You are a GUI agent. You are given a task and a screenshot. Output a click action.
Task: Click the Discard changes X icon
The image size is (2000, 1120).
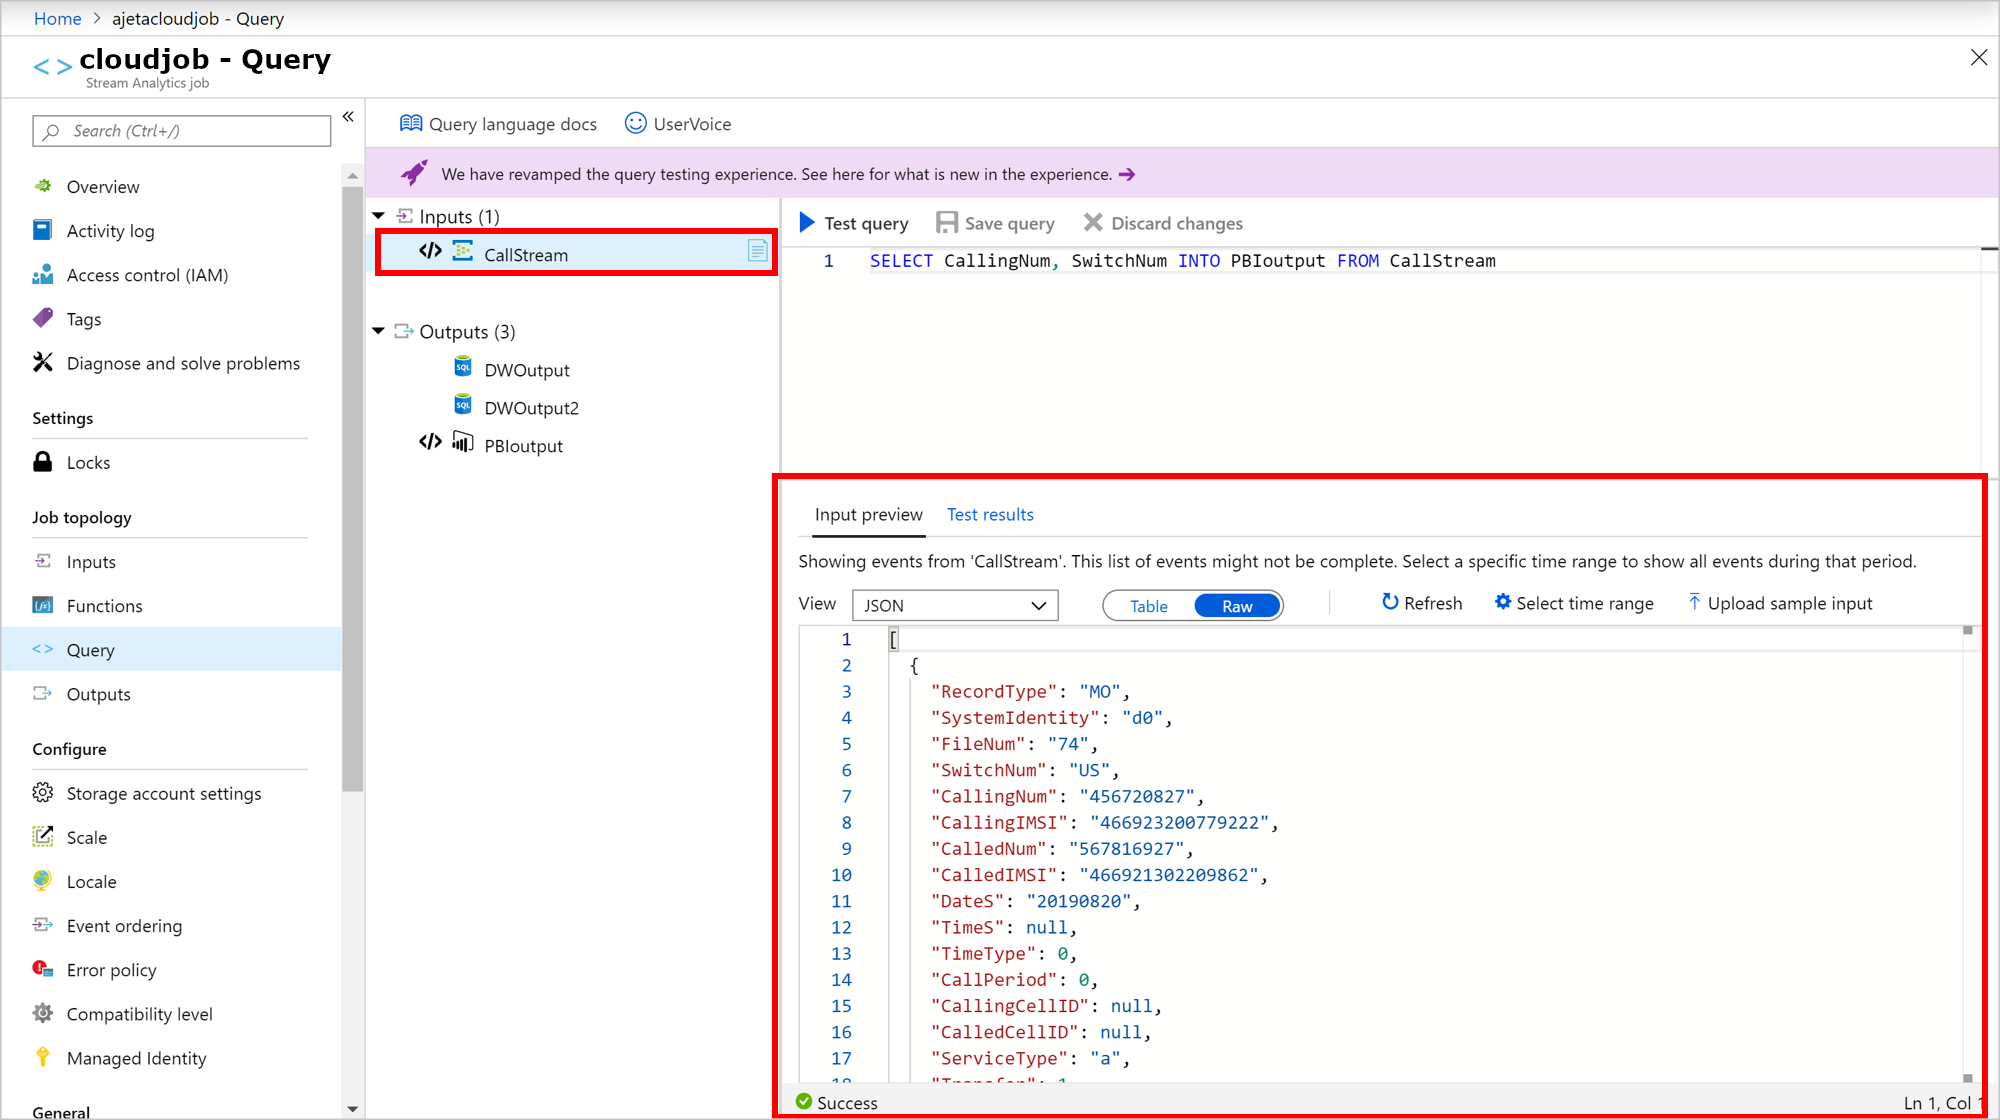[x=1093, y=223]
